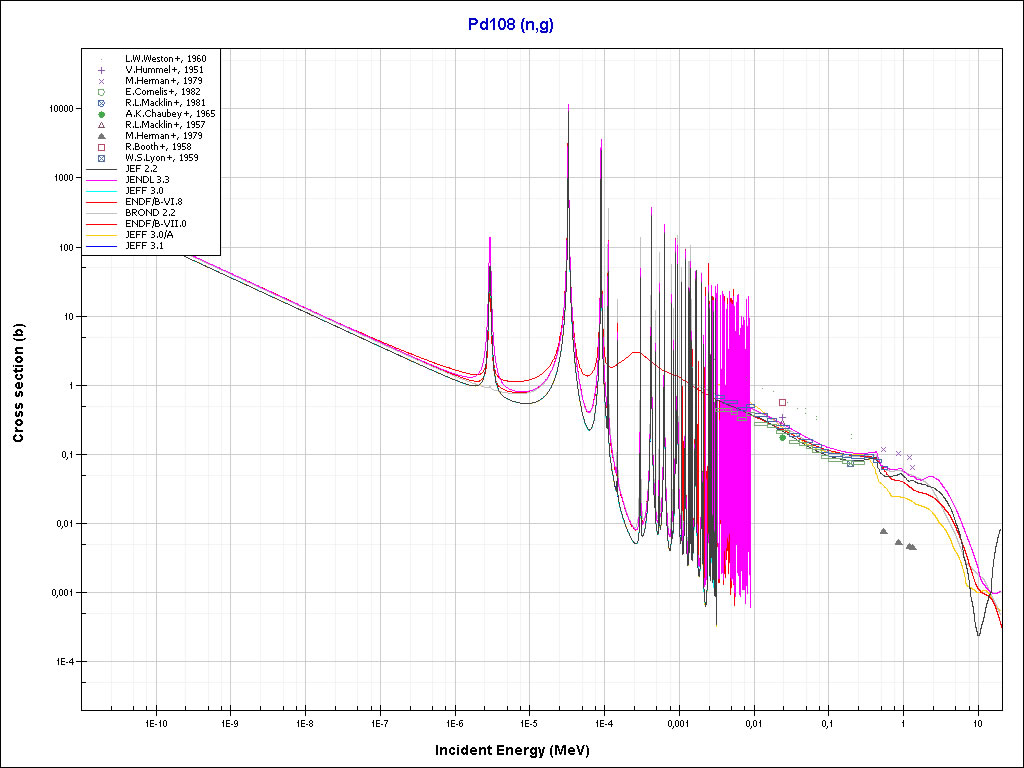Click the R.L.Macklin+, 1981 legend marker
Viewport: 1024px width, 768px height.
click(x=102, y=103)
